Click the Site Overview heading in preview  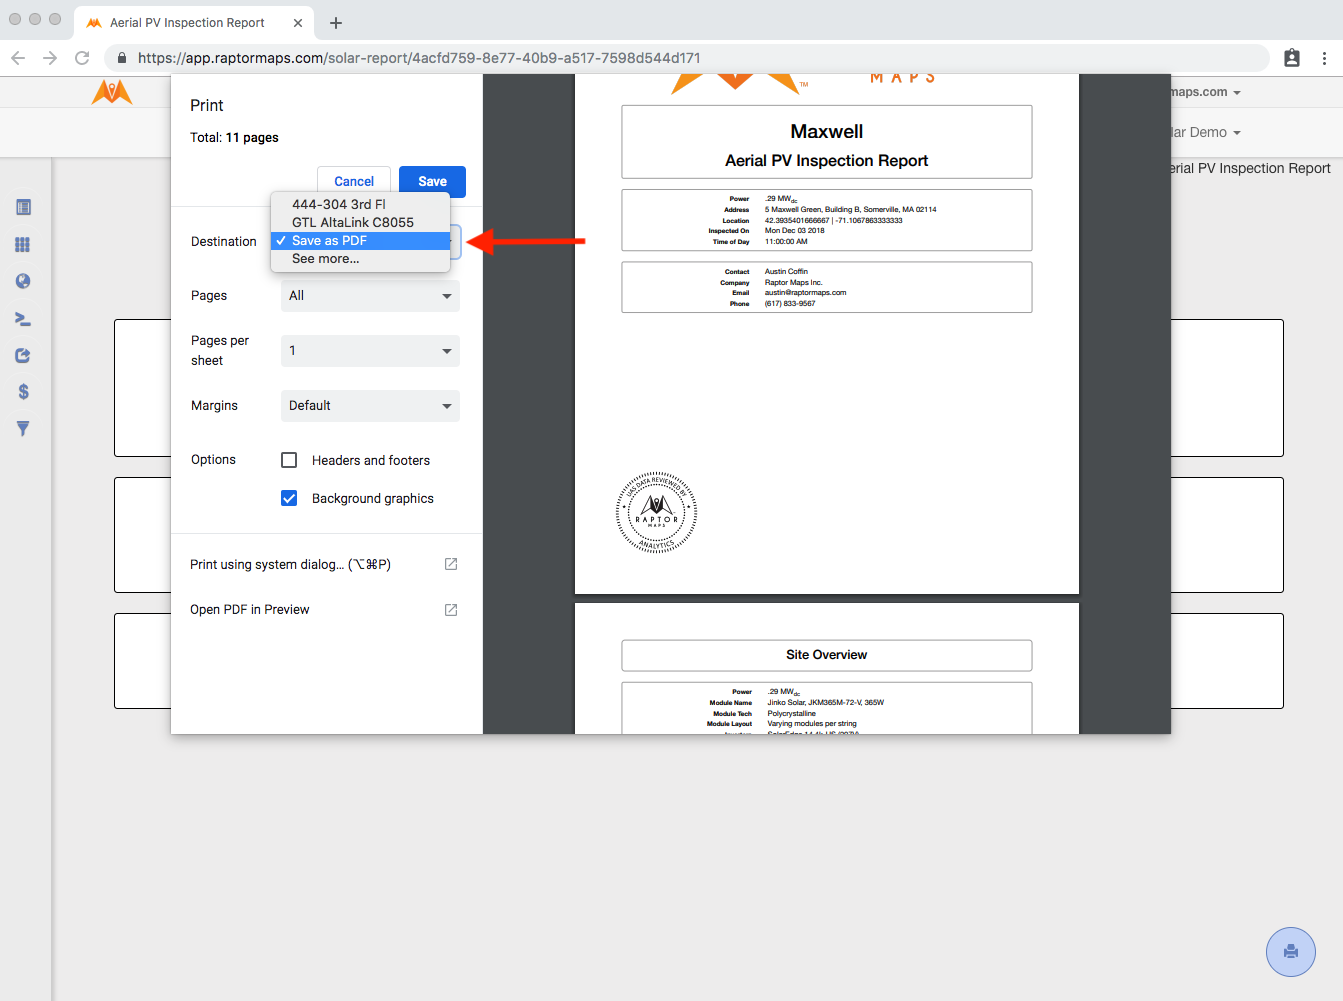pyautogui.click(x=827, y=655)
